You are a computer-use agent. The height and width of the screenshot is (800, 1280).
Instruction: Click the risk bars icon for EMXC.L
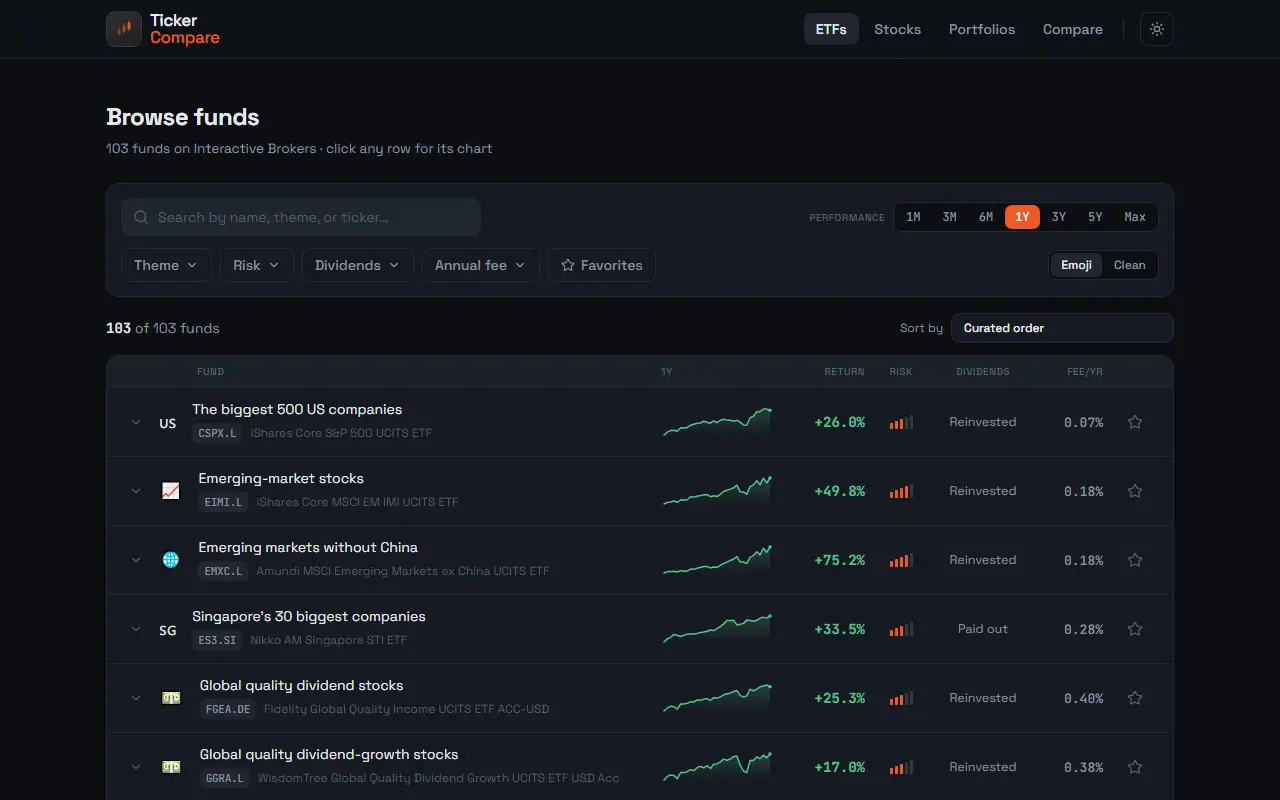901,560
